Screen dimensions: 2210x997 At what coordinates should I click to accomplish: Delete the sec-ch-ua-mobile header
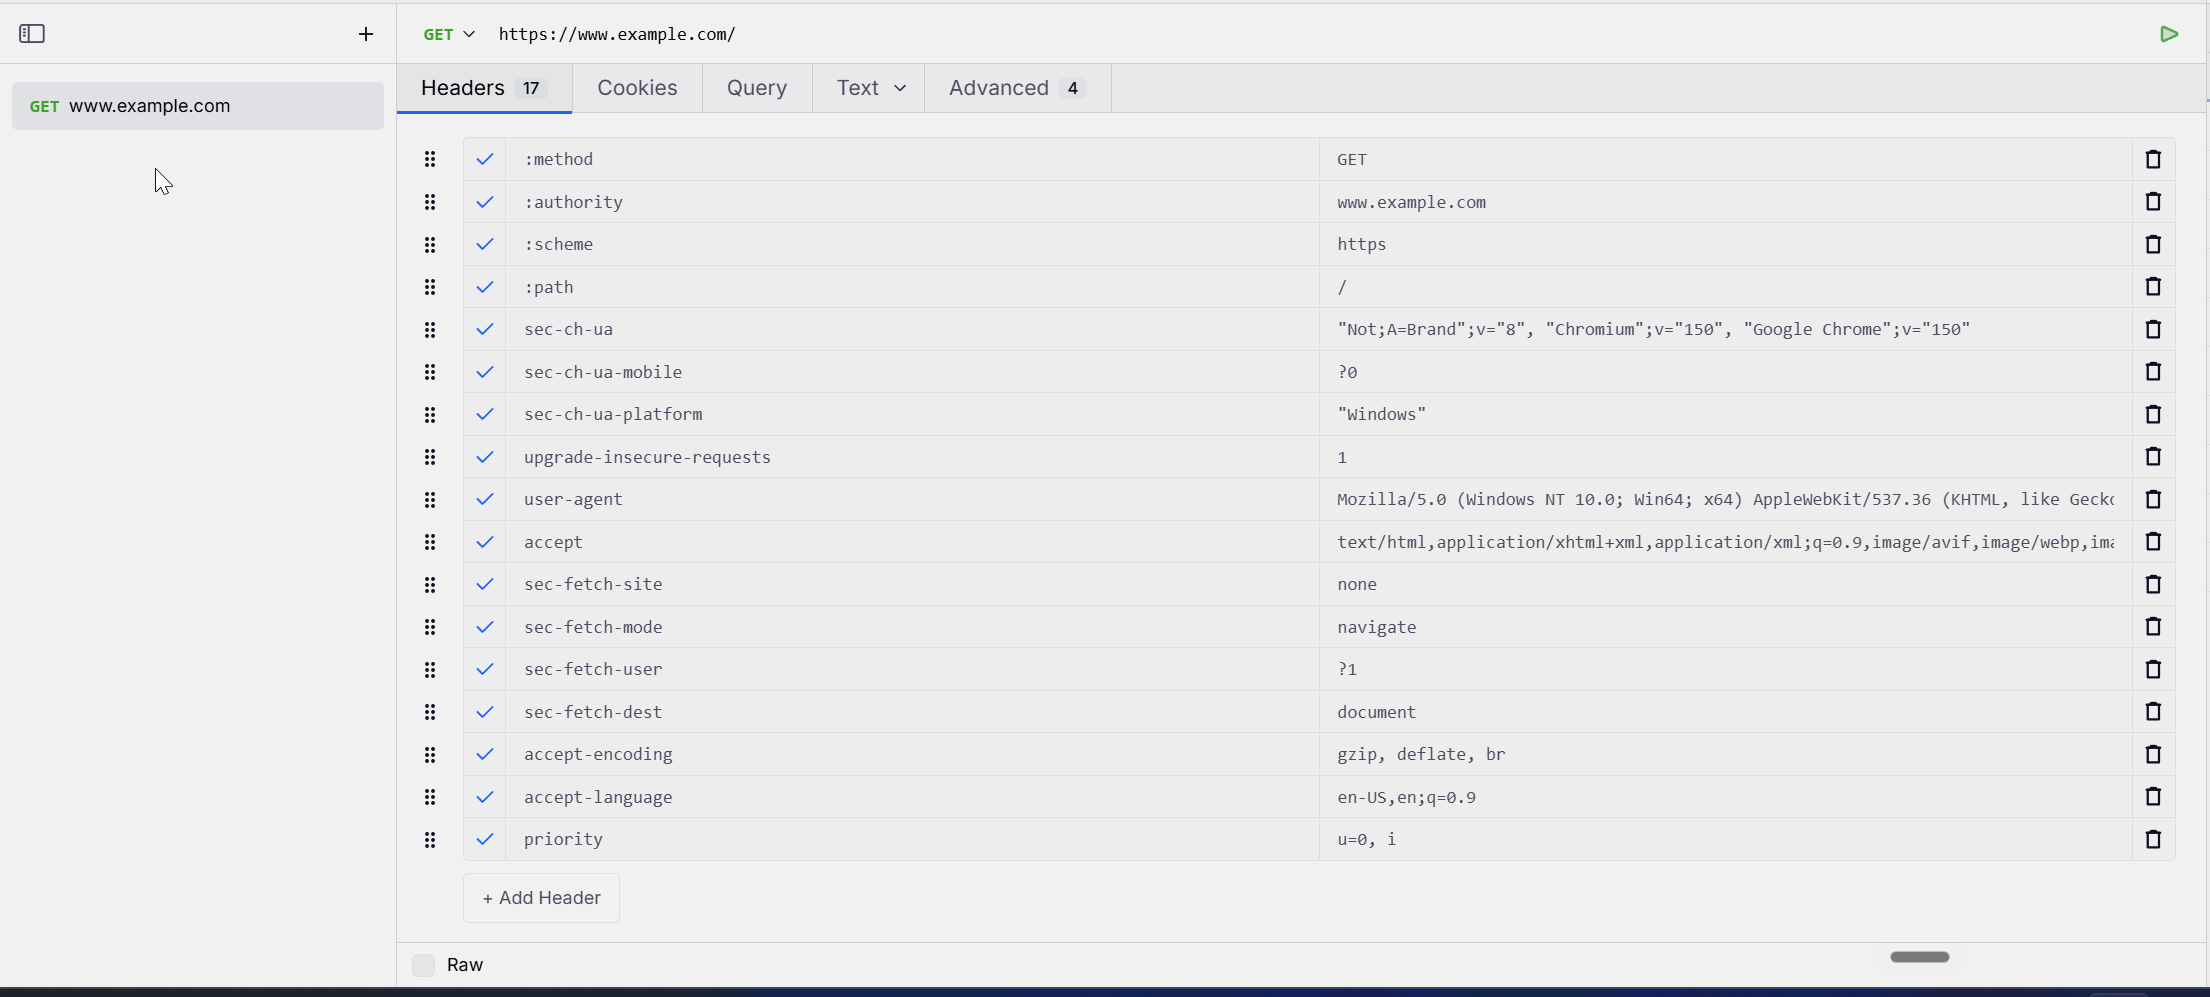point(2153,372)
